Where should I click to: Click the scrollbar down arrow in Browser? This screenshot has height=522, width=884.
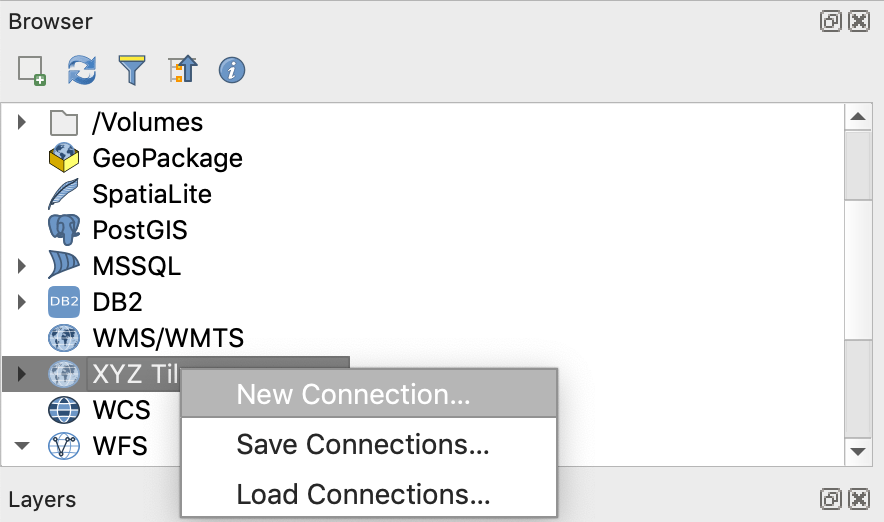(x=858, y=452)
